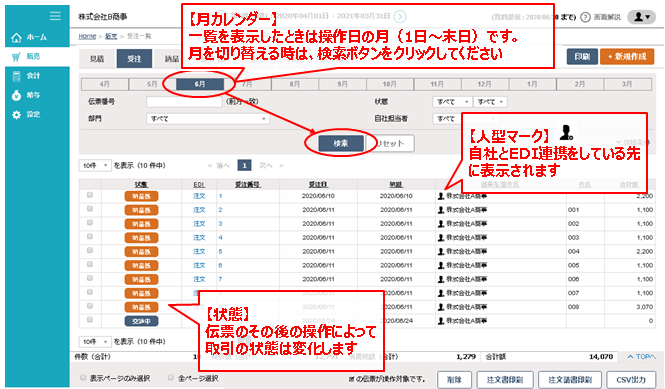Click the 削除 delete button
Image resolution: width=665 pixels, height=389 pixels.
tap(454, 380)
